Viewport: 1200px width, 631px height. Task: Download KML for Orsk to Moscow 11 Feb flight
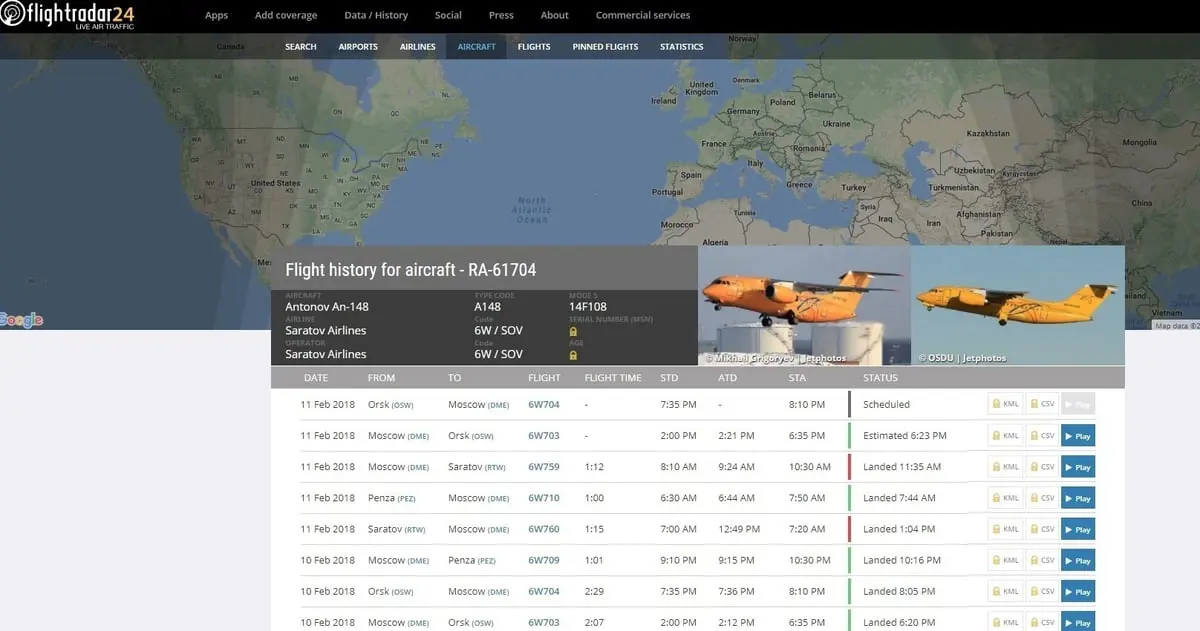point(1006,404)
